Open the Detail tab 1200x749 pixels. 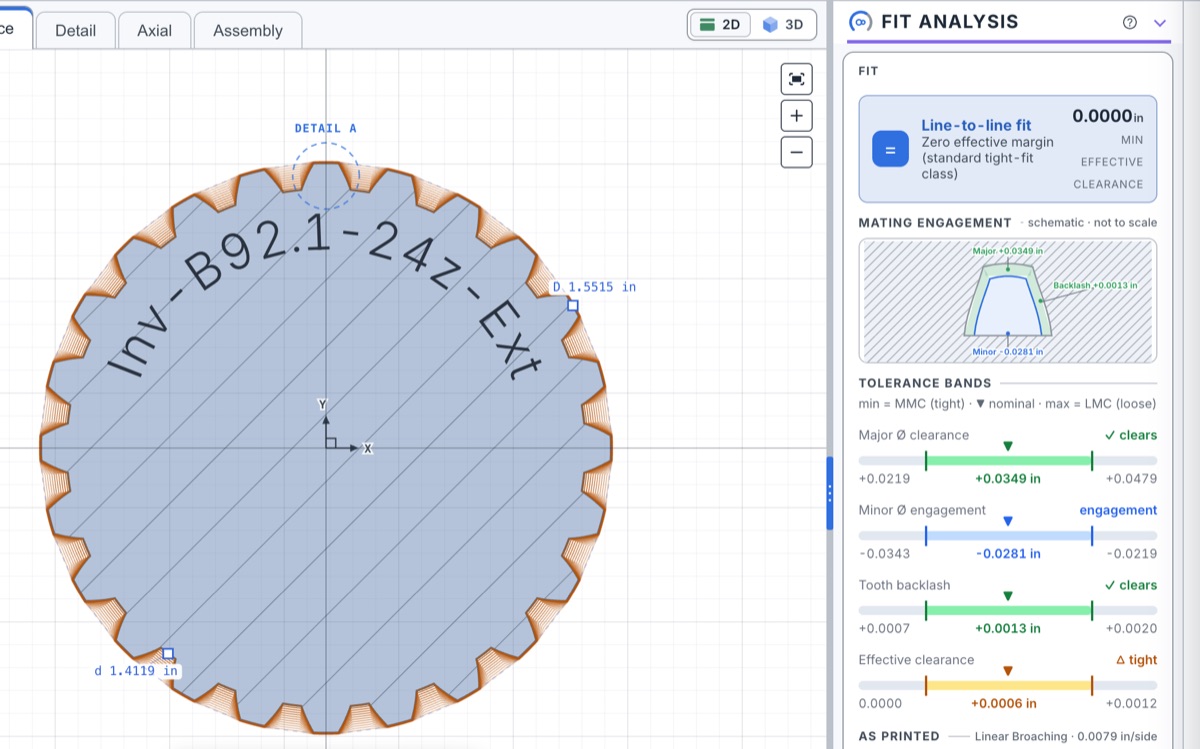(75, 30)
